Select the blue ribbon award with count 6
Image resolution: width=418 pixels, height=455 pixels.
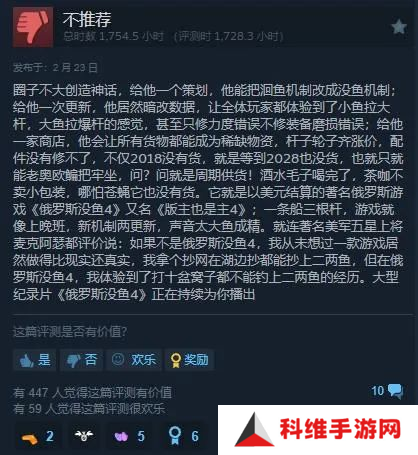[175, 435]
